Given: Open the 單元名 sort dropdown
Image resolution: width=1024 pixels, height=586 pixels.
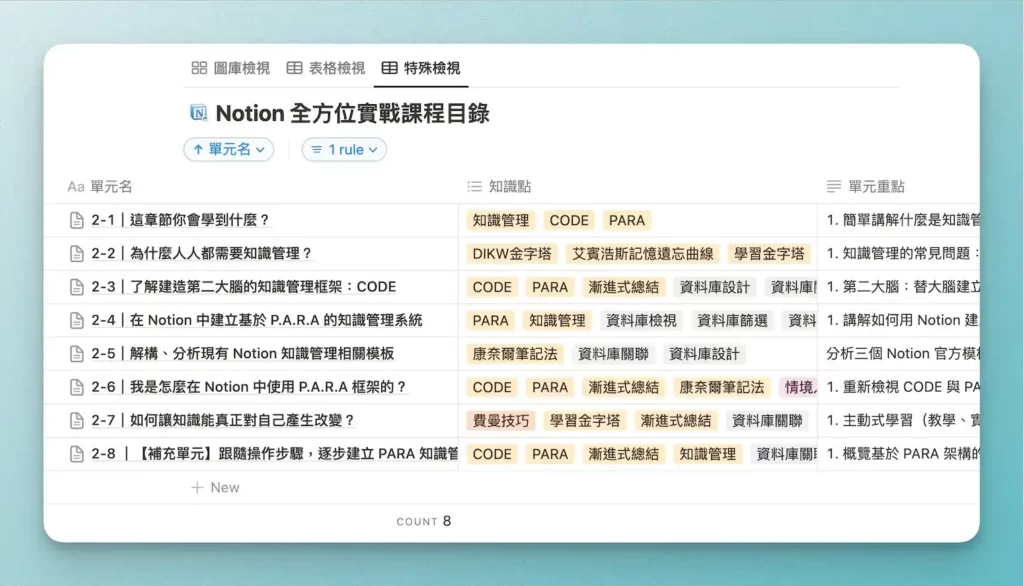Looking at the screenshot, I should (x=229, y=150).
